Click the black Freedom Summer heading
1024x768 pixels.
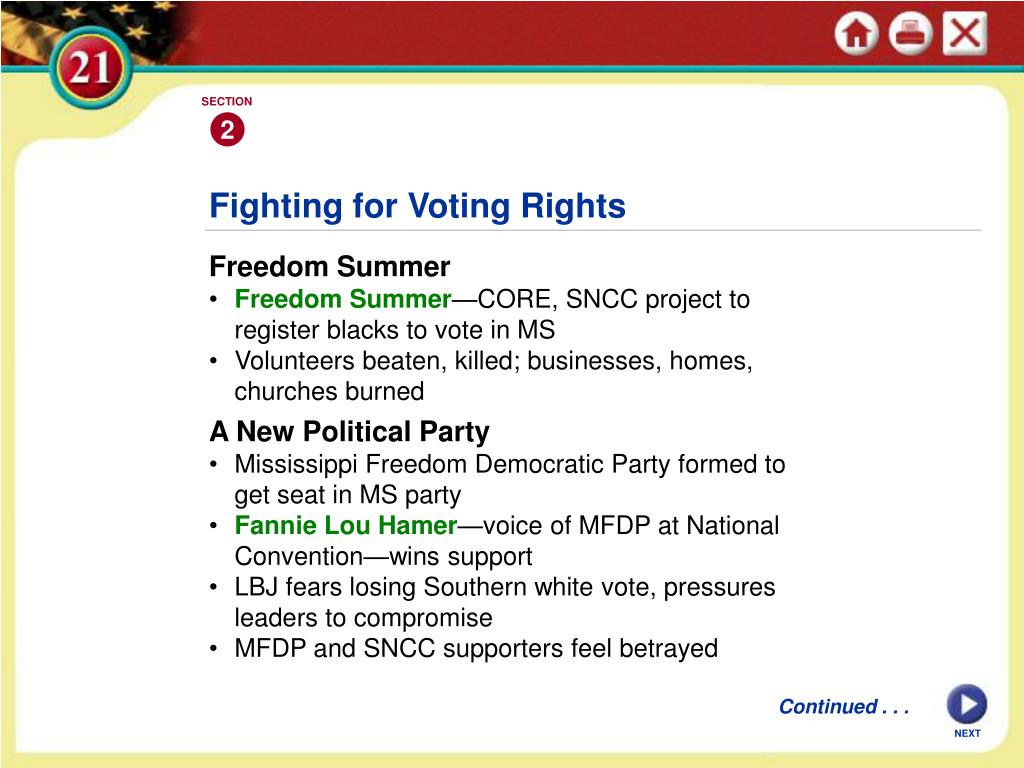pos(330,266)
